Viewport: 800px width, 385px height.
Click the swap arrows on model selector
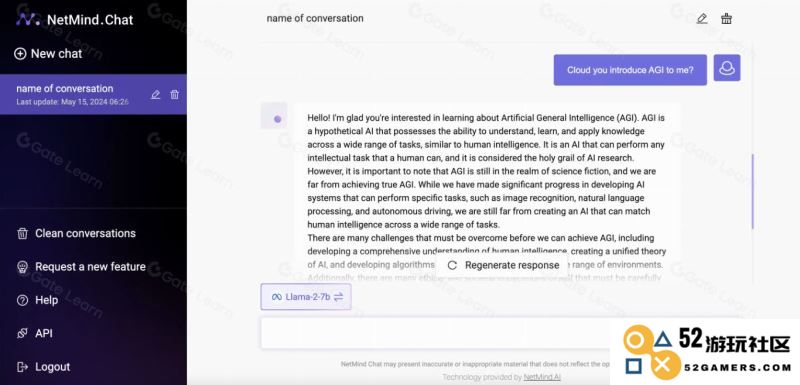coord(338,297)
